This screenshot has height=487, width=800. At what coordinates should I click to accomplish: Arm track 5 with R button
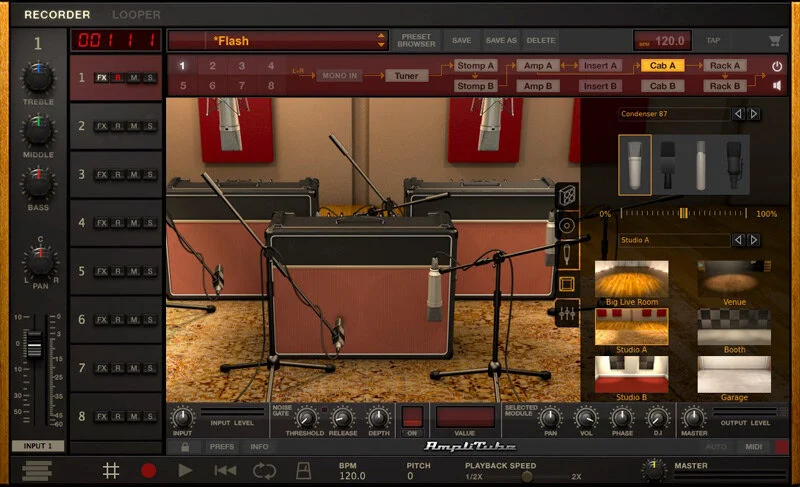pyautogui.click(x=118, y=271)
